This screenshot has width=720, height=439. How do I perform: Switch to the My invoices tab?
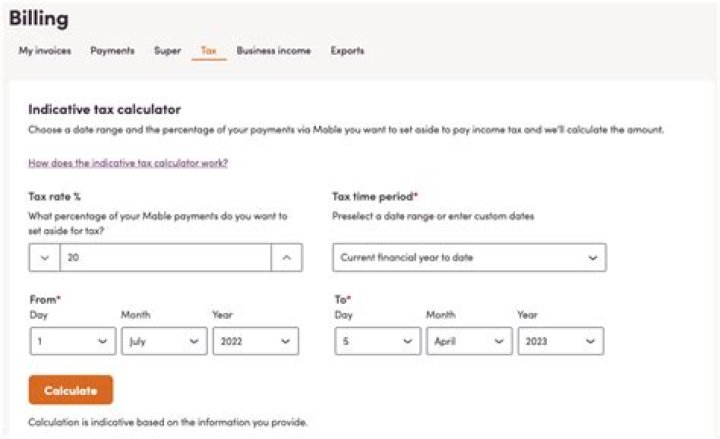pos(45,50)
